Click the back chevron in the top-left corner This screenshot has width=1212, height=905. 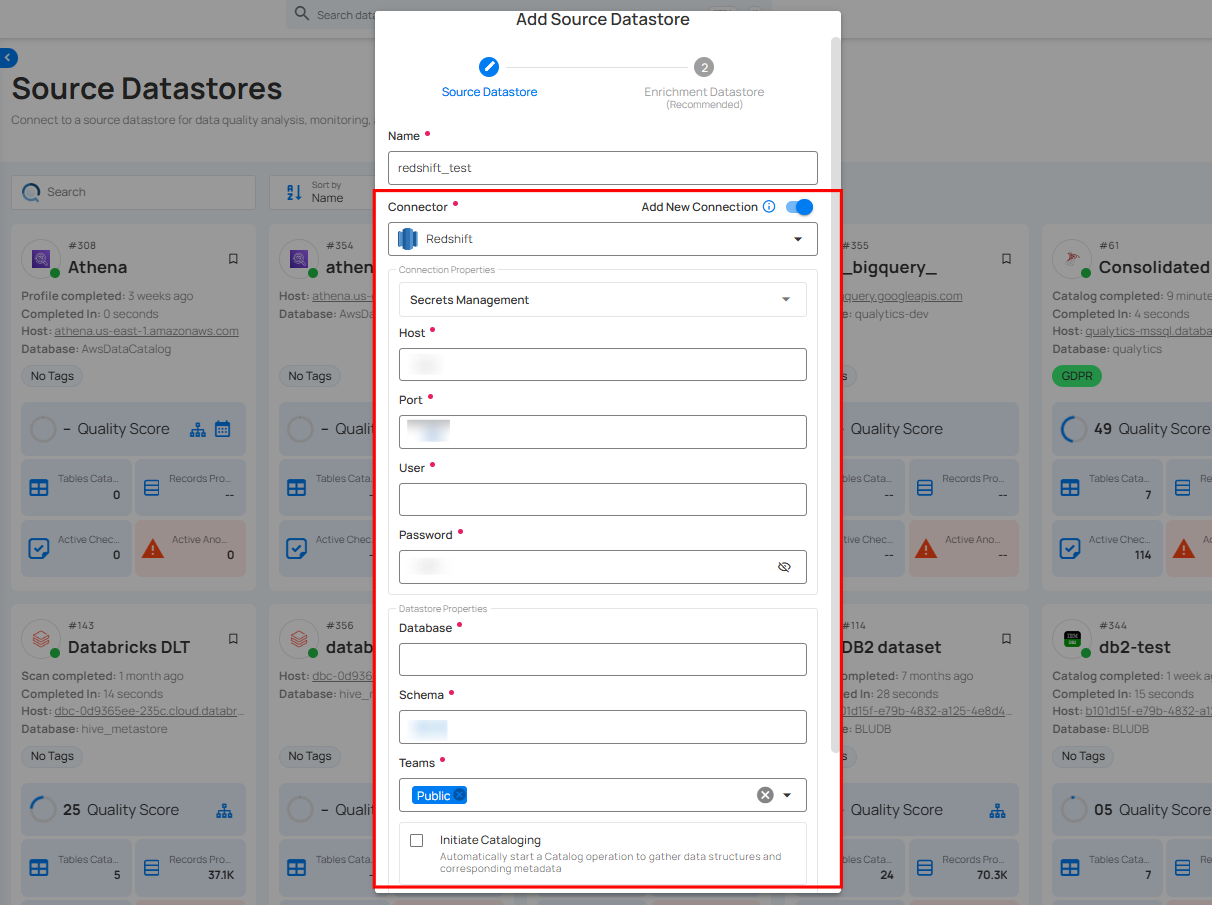point(8,57)
